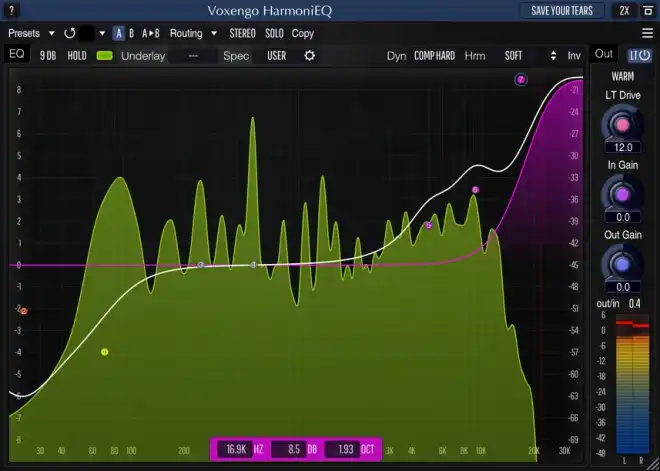The height and width of the screenshot is (471, 660).
Task: Click the out/in 0.4 readout
Action: point(634,303)
